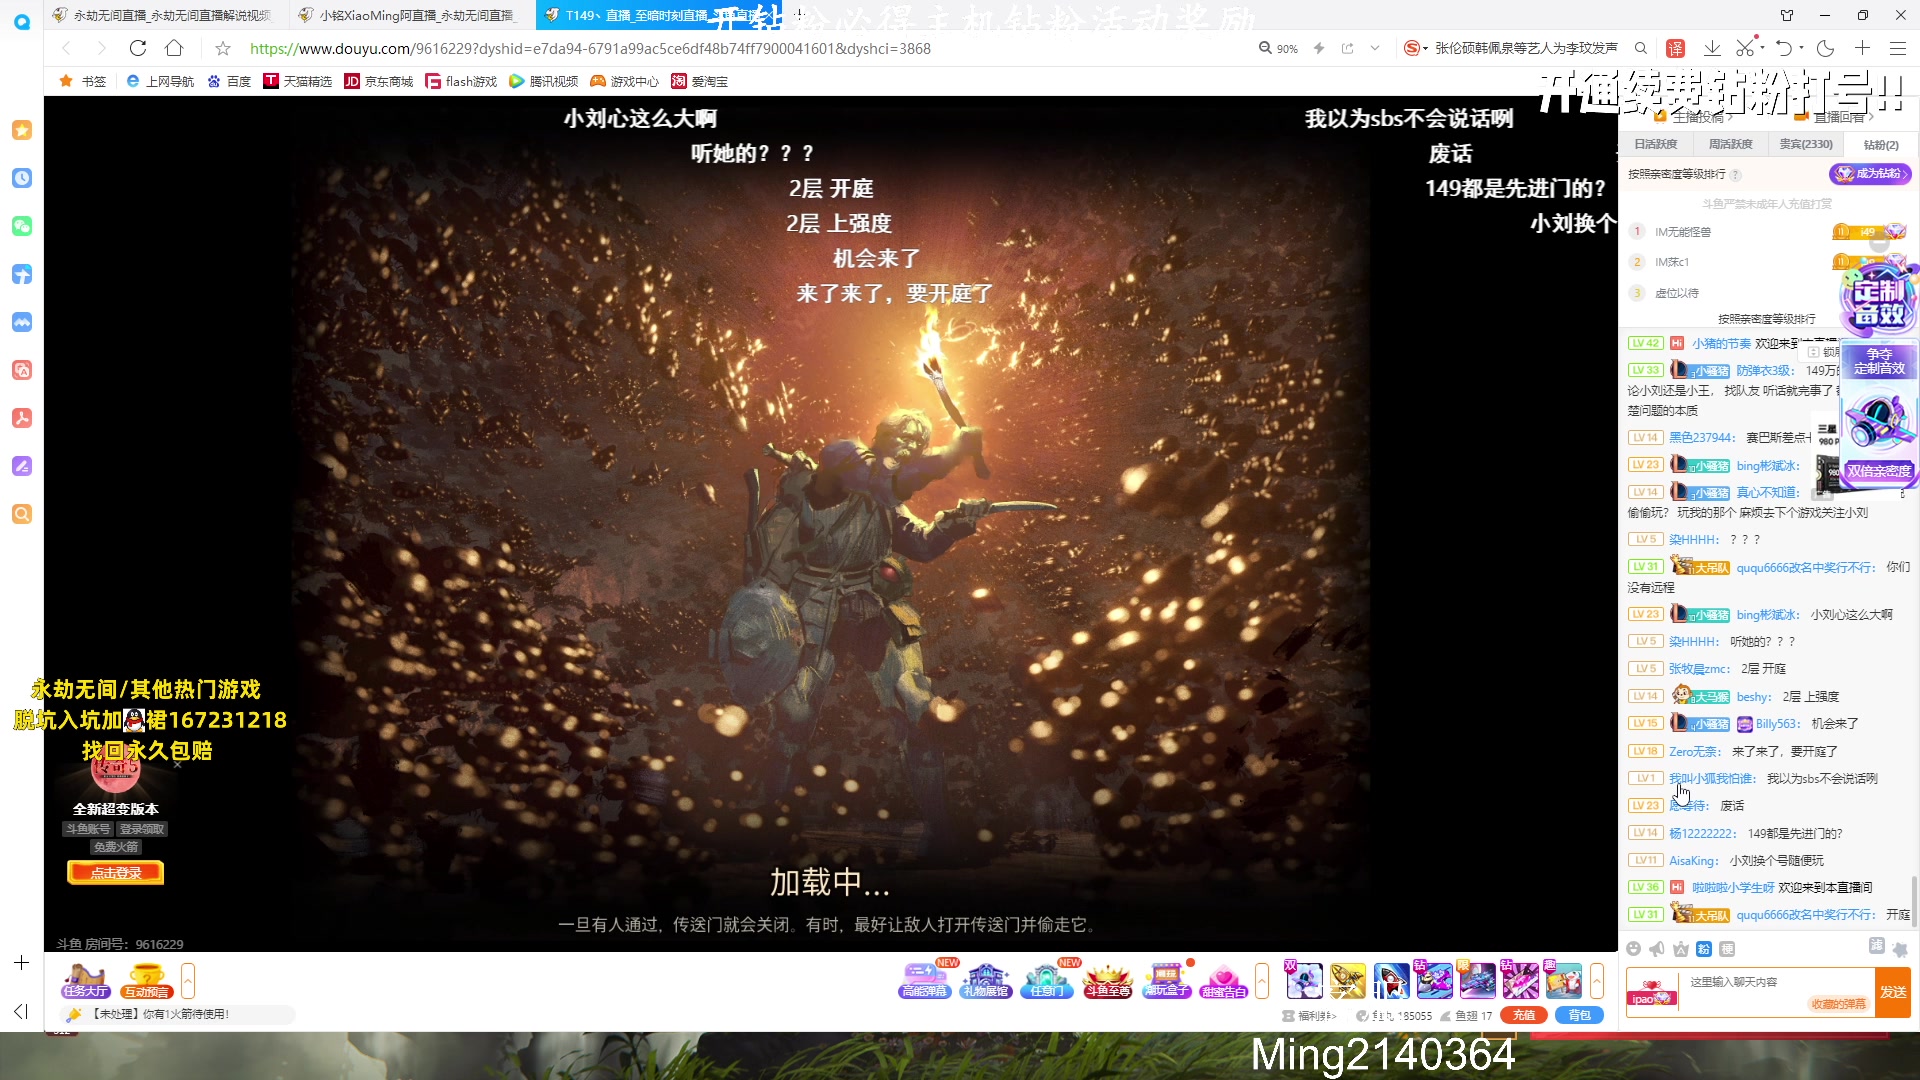
Task: Switch to the 日活跃度 tab
Action: (x=1656, y=144)
